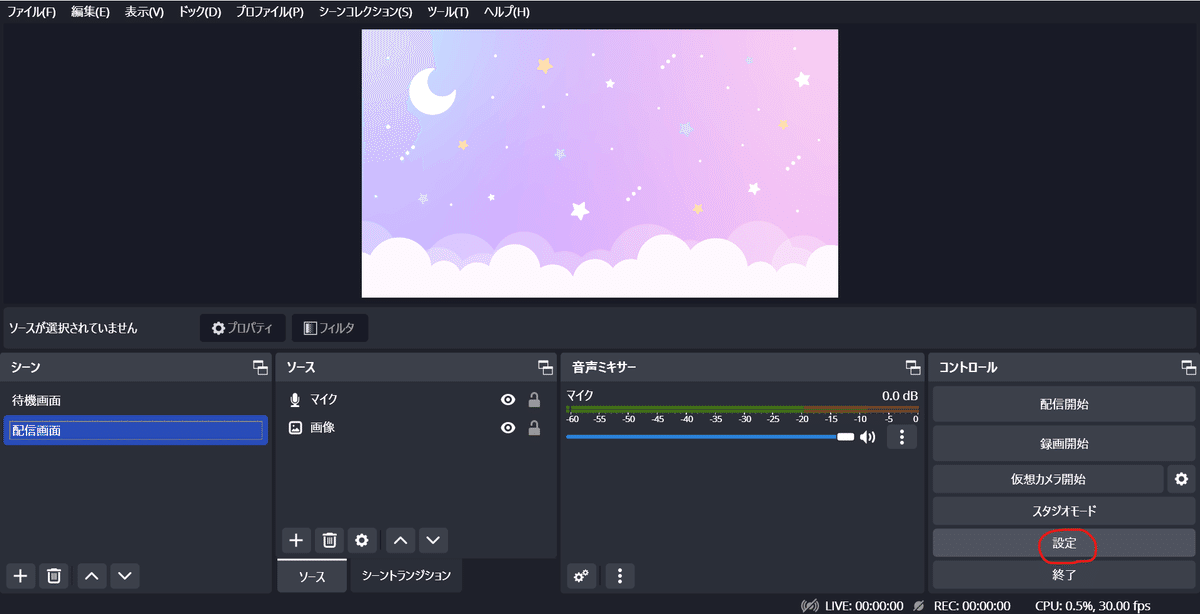Move scene down with arrow

tap(124, 575)
